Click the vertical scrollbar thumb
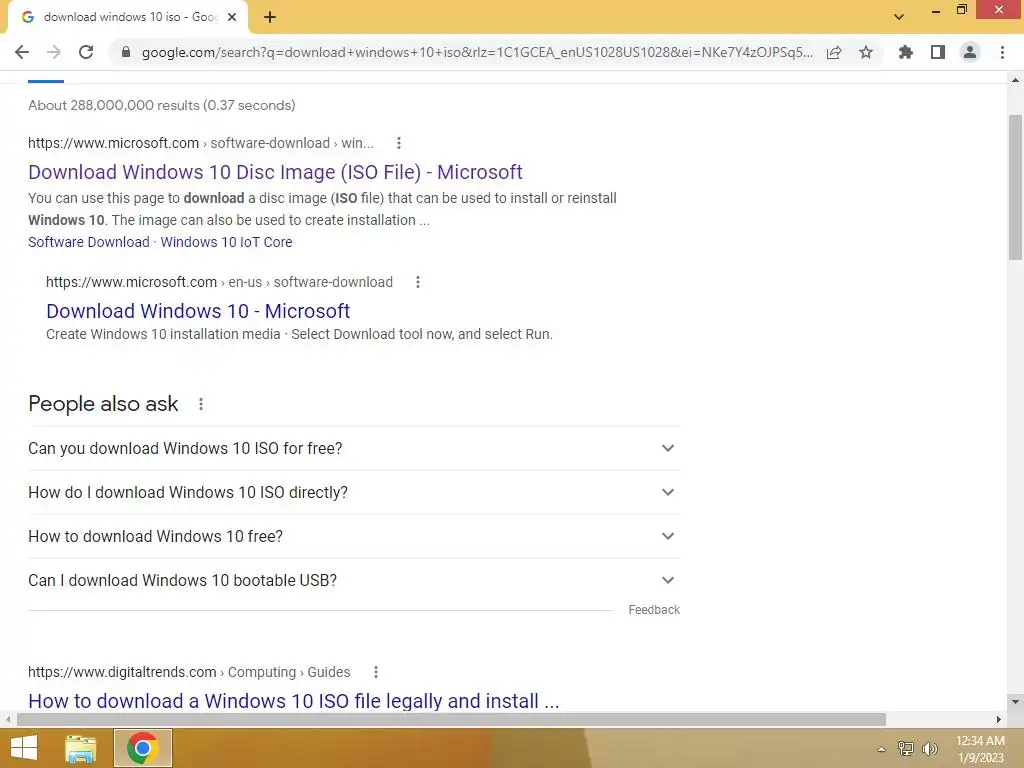This screenshot has height=768, width=1024. [1015, 188]
